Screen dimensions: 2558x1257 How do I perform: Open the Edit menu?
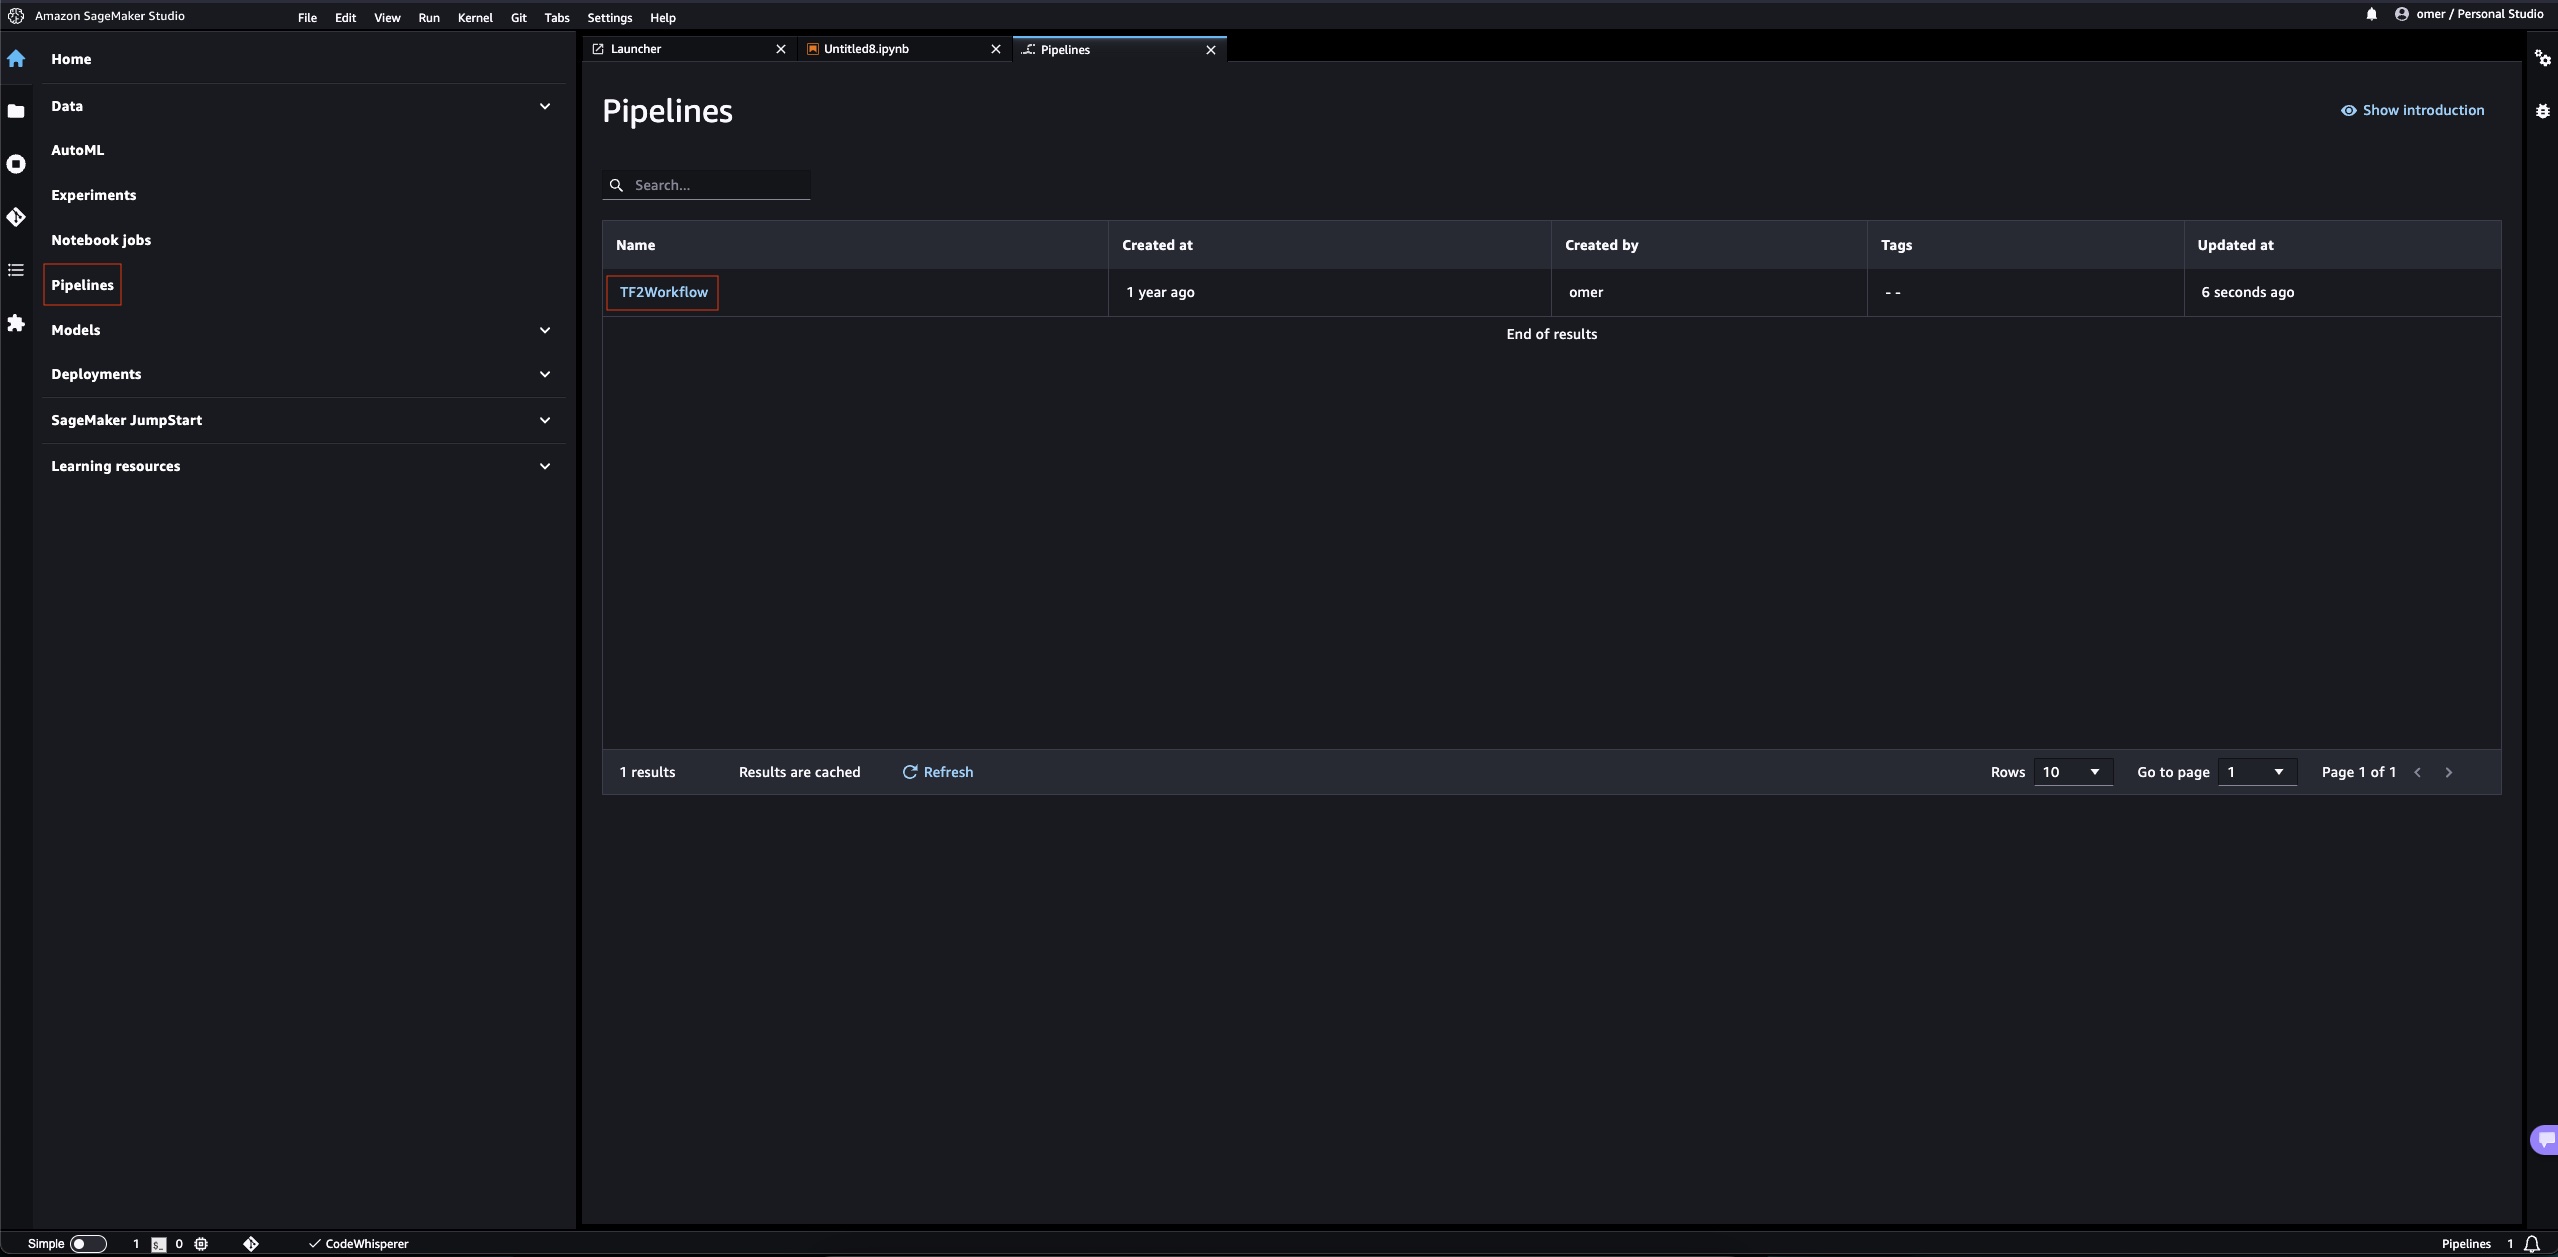345,18
